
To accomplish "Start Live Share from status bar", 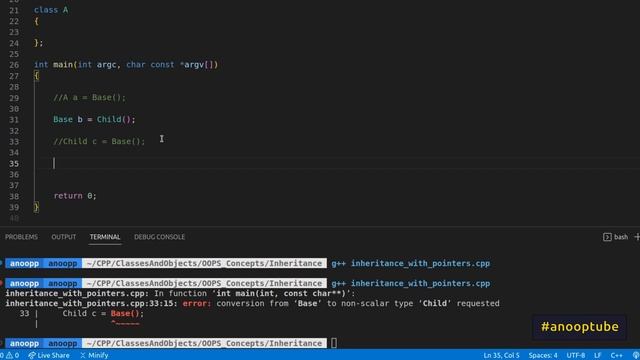I will (x=49, y=355).
